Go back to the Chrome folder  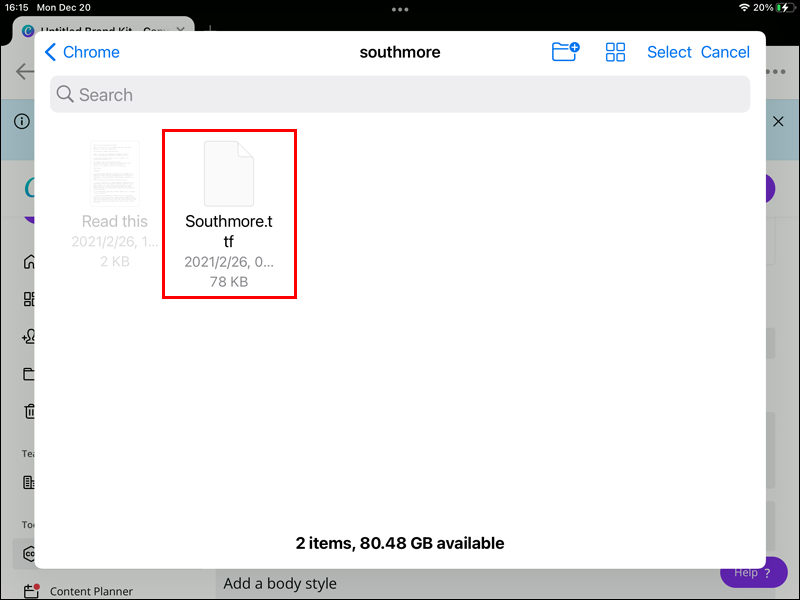pos(82,52)
